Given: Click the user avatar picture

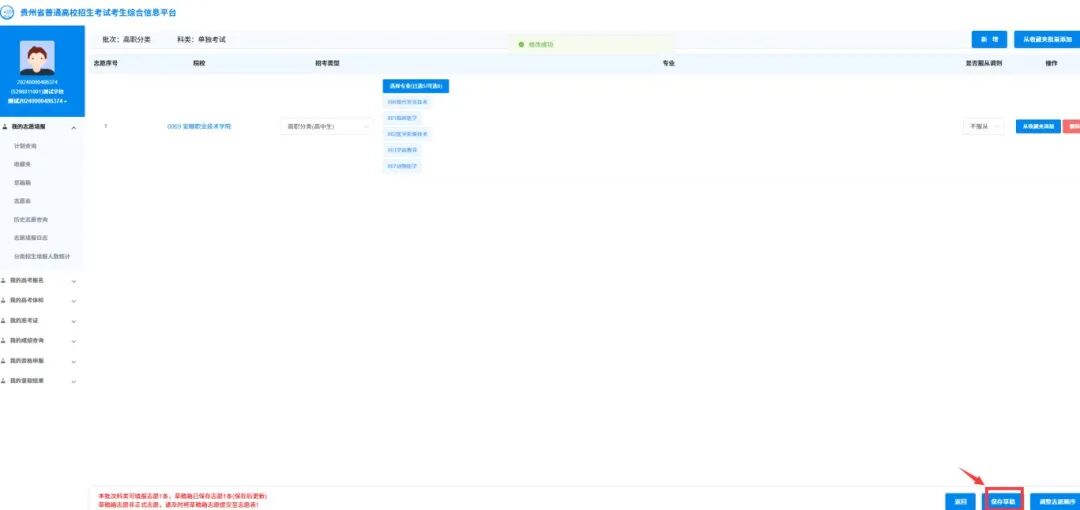Looking at the screenshot, I should click(37, 58).
